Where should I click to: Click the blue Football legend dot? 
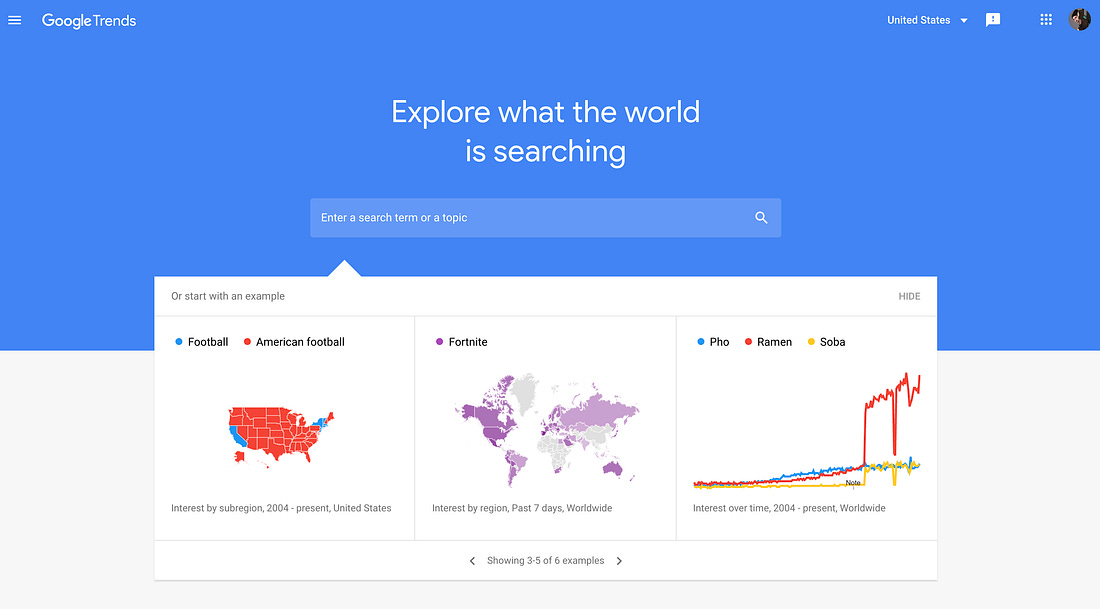179,342
